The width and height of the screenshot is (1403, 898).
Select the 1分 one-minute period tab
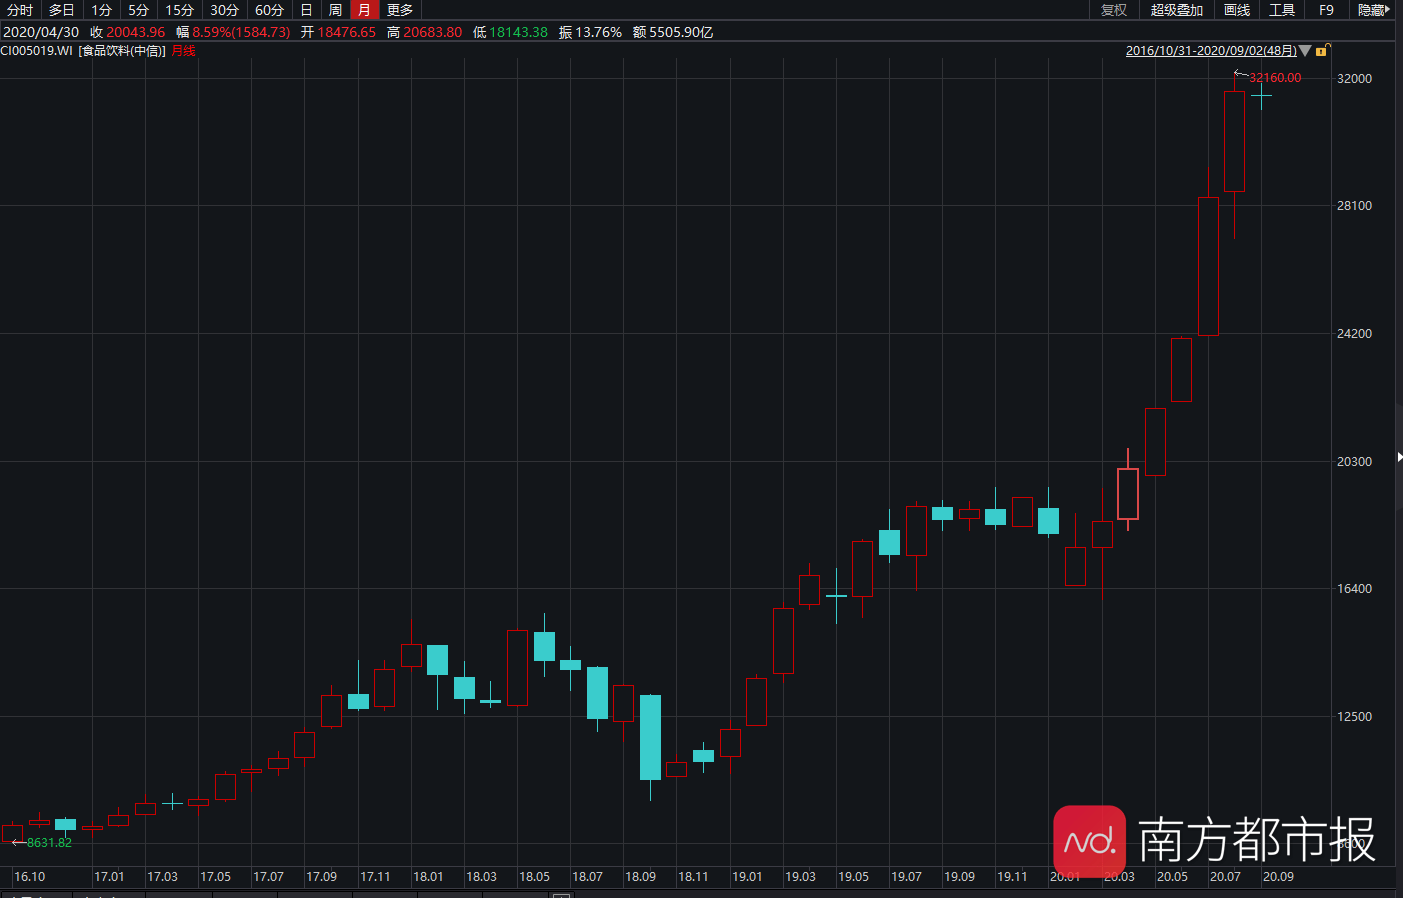click(102, 10)
